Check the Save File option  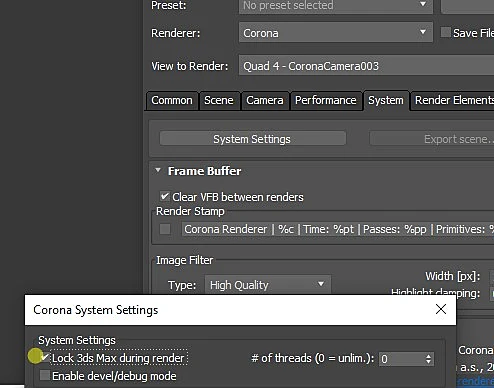(x=445, y=32)
